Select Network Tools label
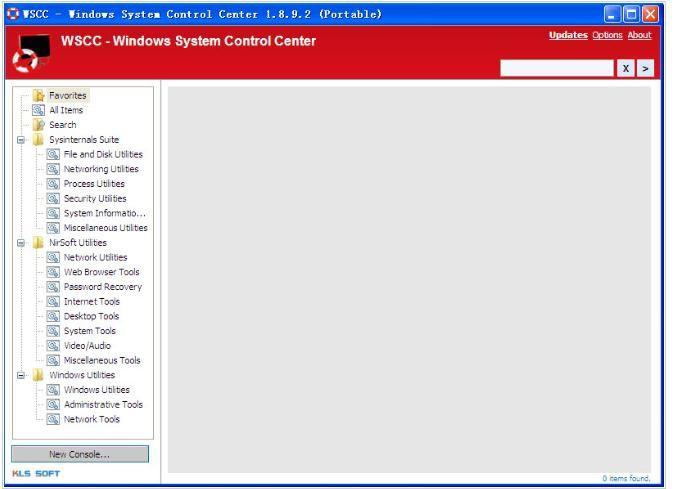This screenshot has width=681, height=489. (92, 420)
